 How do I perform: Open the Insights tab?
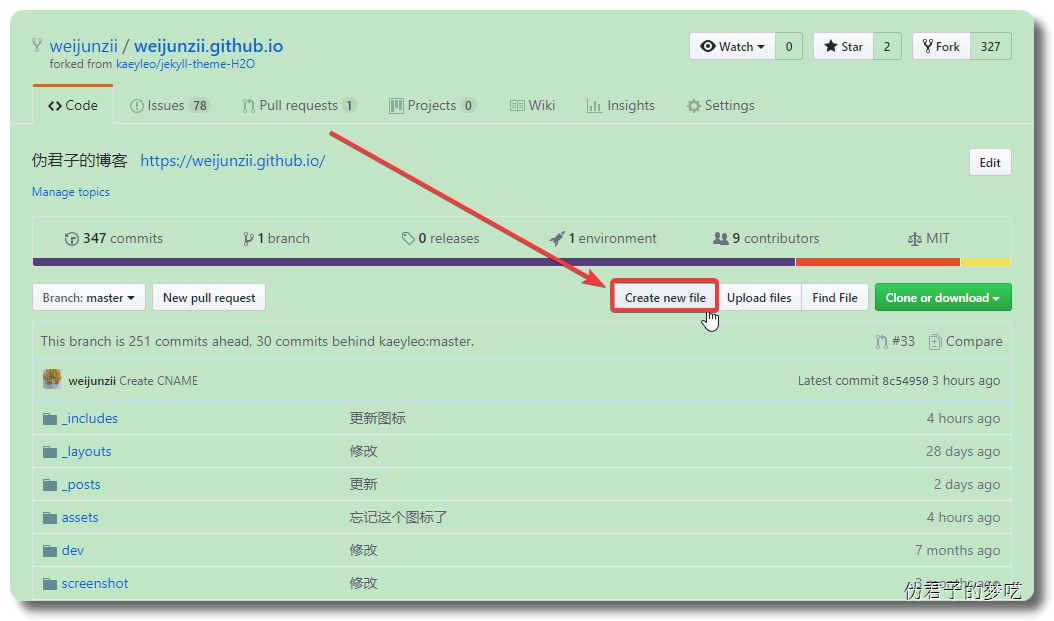[620, 106]
